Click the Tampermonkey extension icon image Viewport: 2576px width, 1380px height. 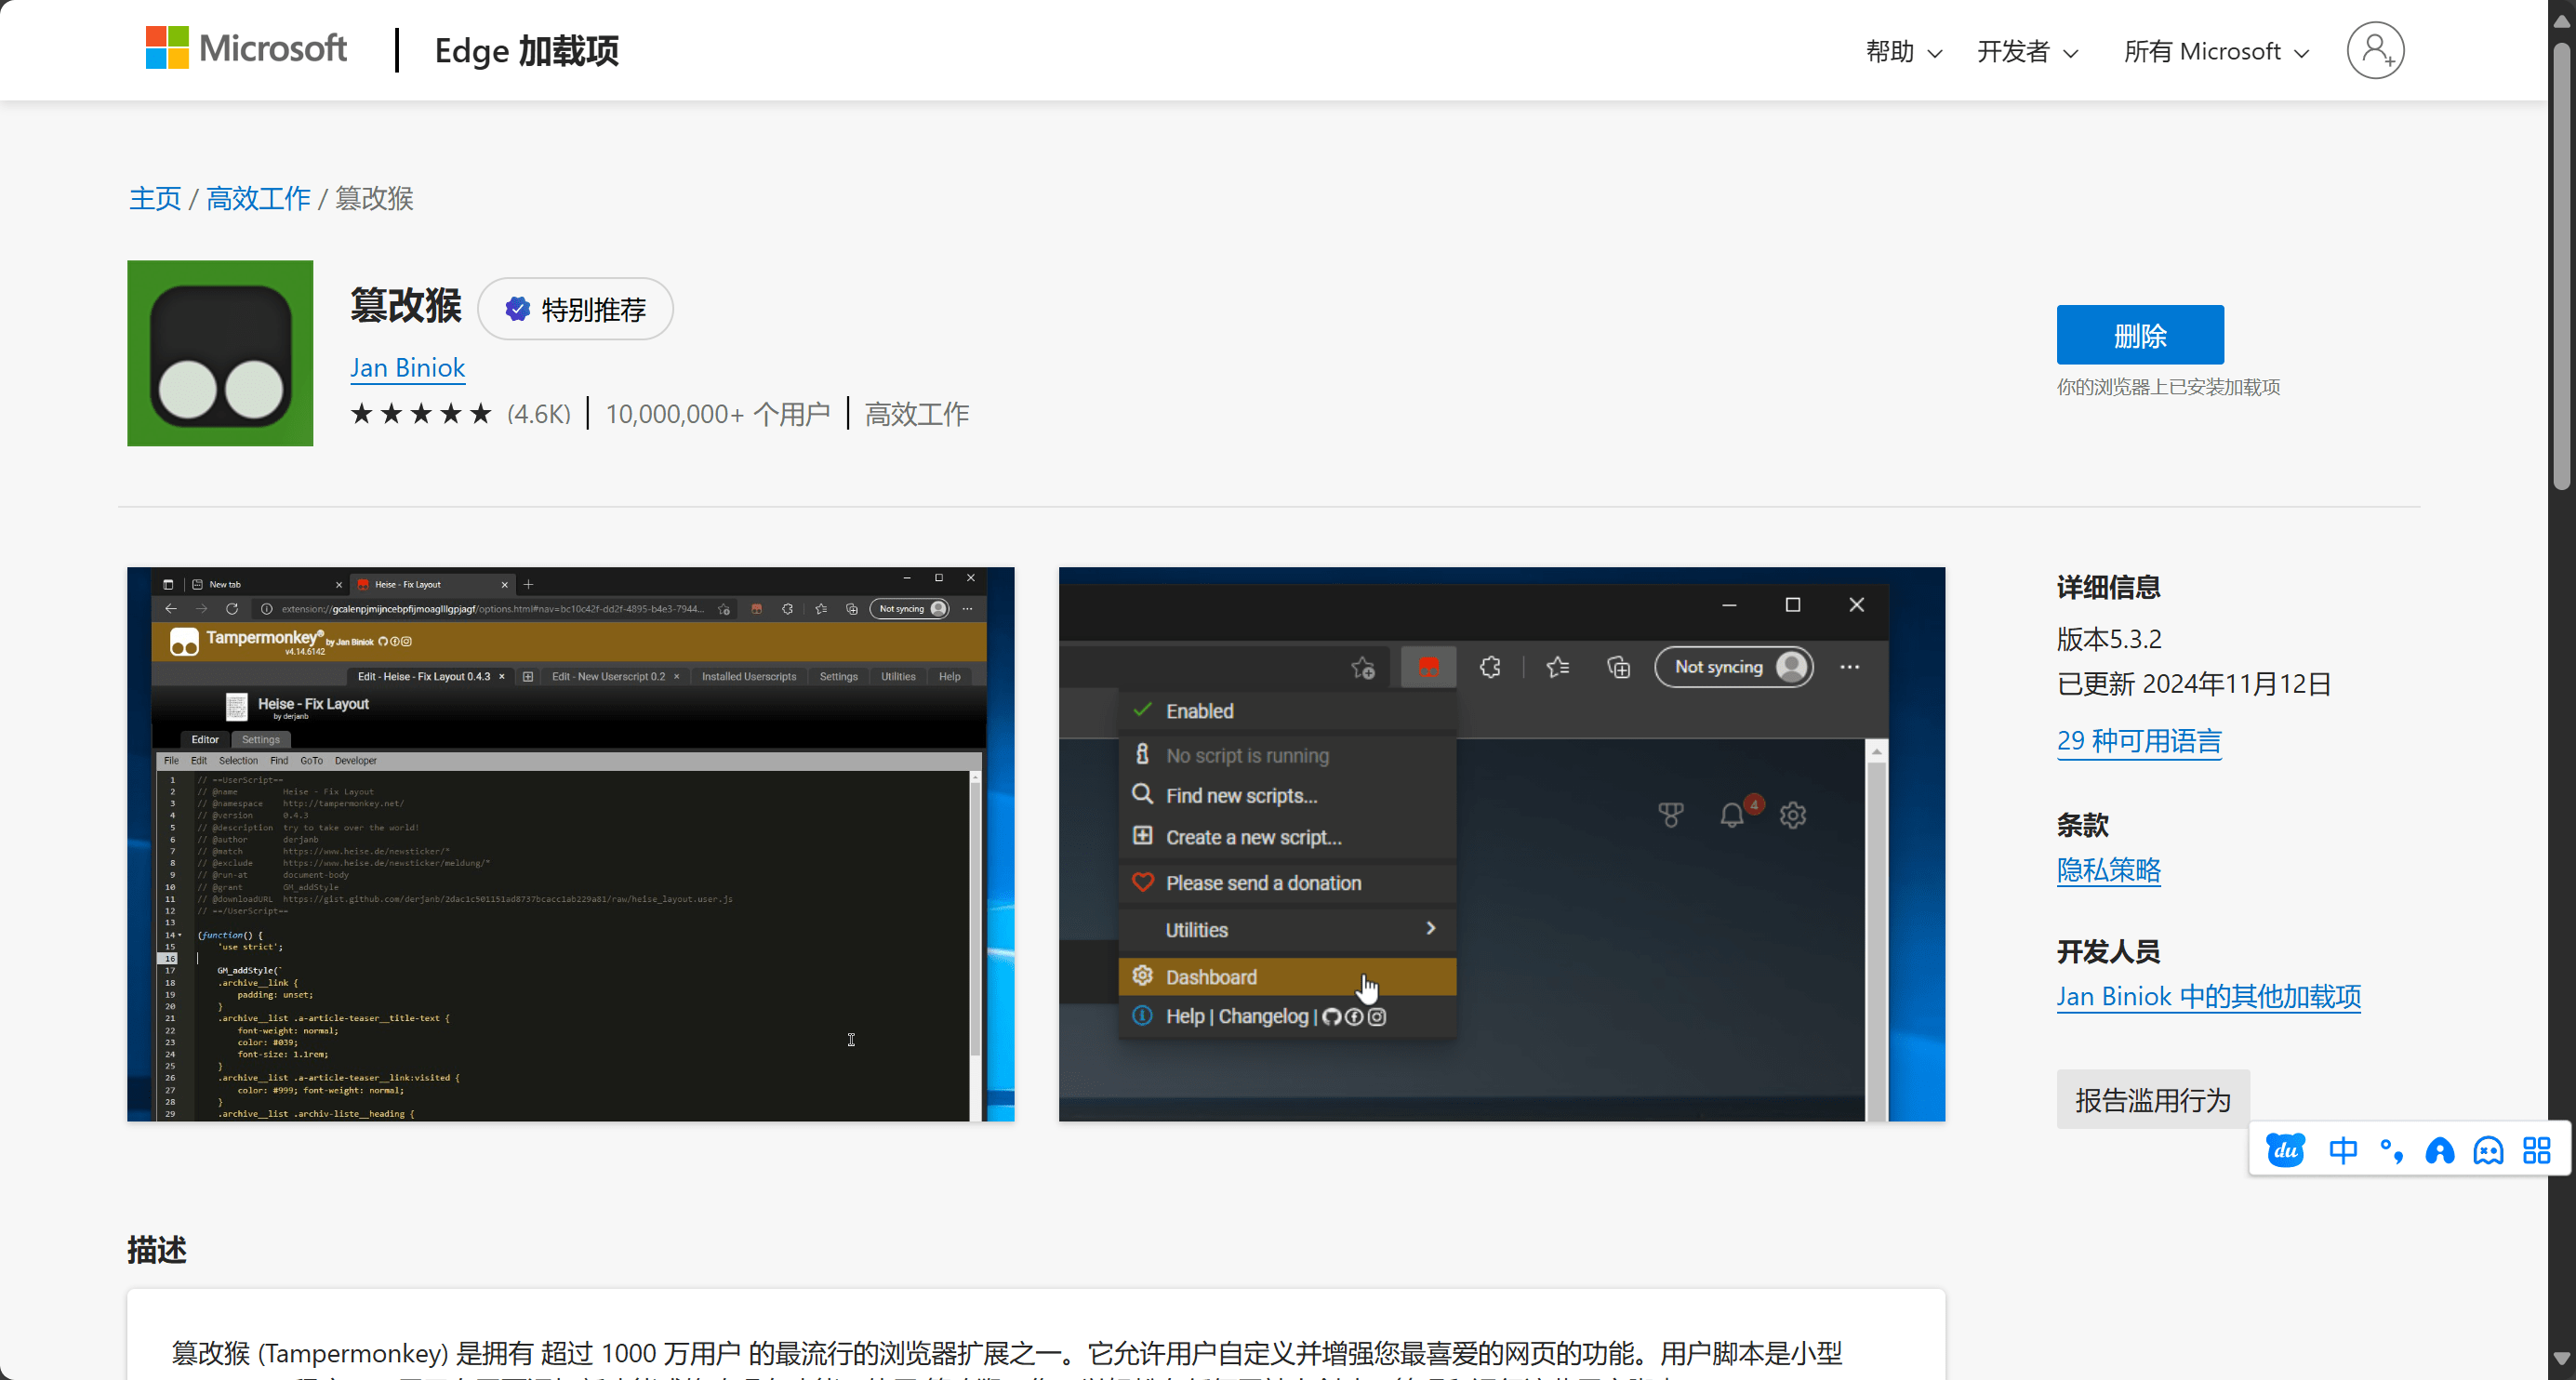click(220, 353)
